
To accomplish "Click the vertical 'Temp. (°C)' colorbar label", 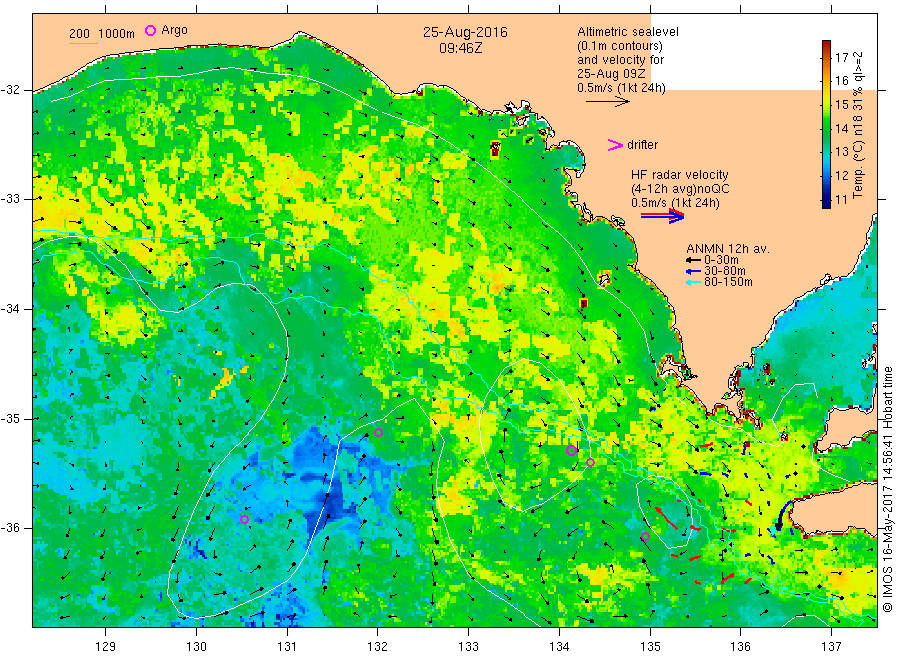I will pos(858,169).
